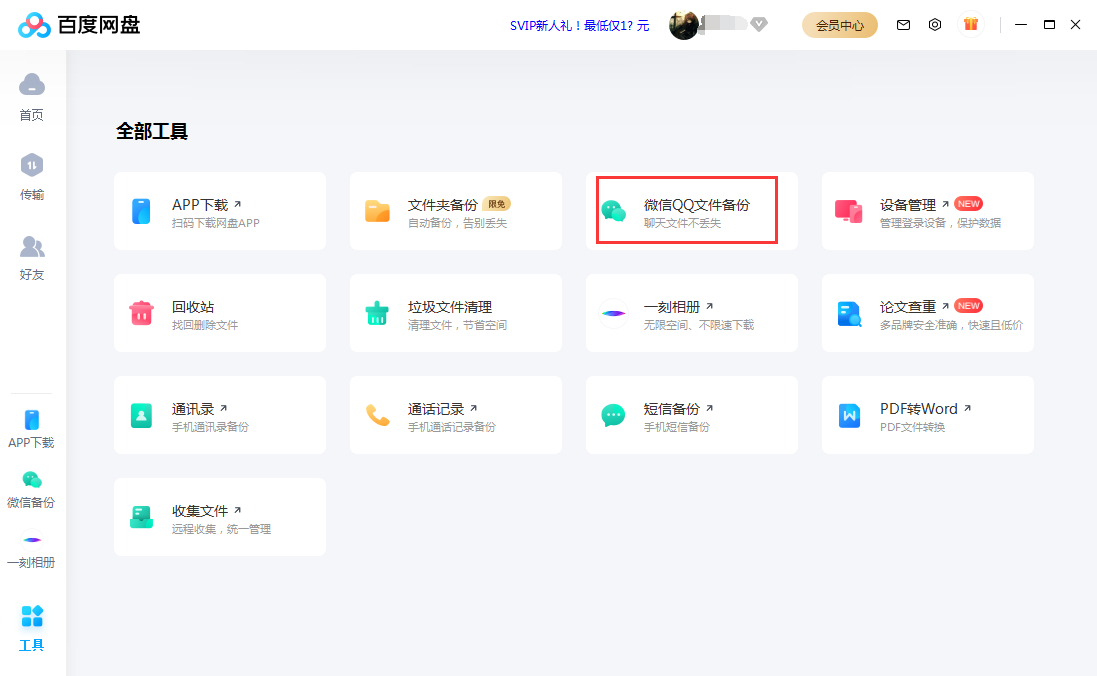The width and height of the screenshot is (1097, 676).
Task: Click the PDF文件转换 description text
Action: 912,428
